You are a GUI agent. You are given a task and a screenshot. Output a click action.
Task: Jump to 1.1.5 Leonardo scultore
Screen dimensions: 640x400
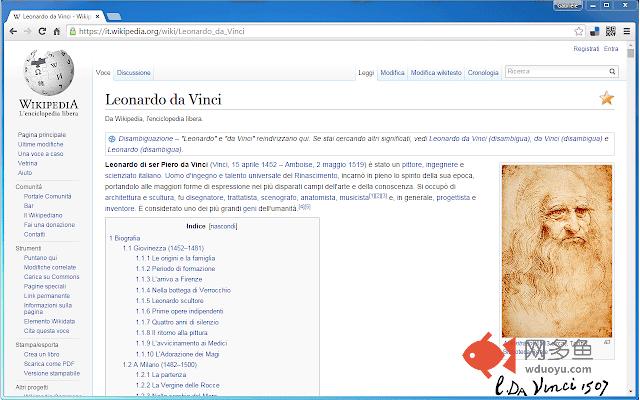tap(169, 301)
